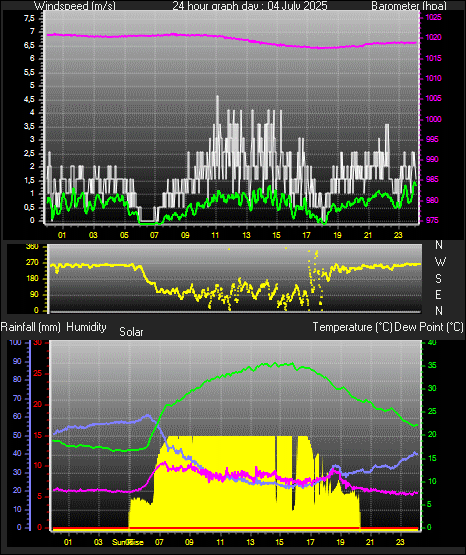The image size is (466, 555).
Task: Select the "1005" barometer axis value
Action: tap(433, 98)
